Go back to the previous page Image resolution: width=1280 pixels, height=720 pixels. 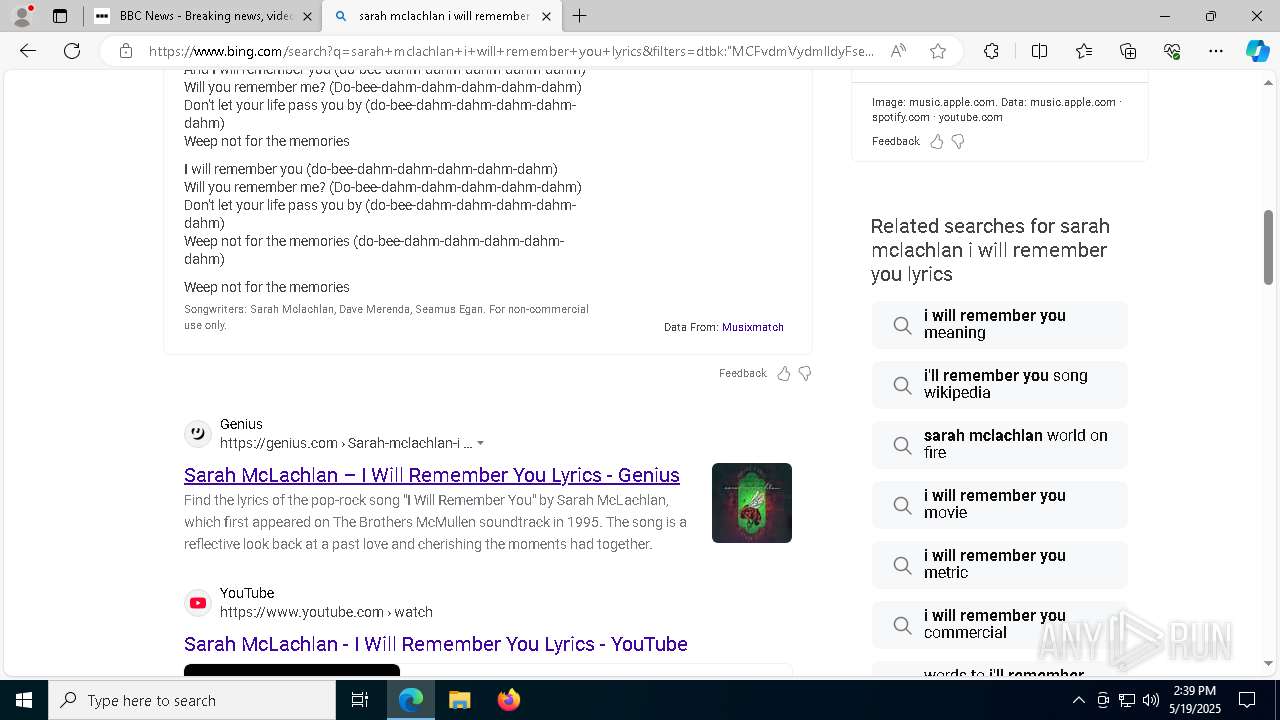coord(28,51)
